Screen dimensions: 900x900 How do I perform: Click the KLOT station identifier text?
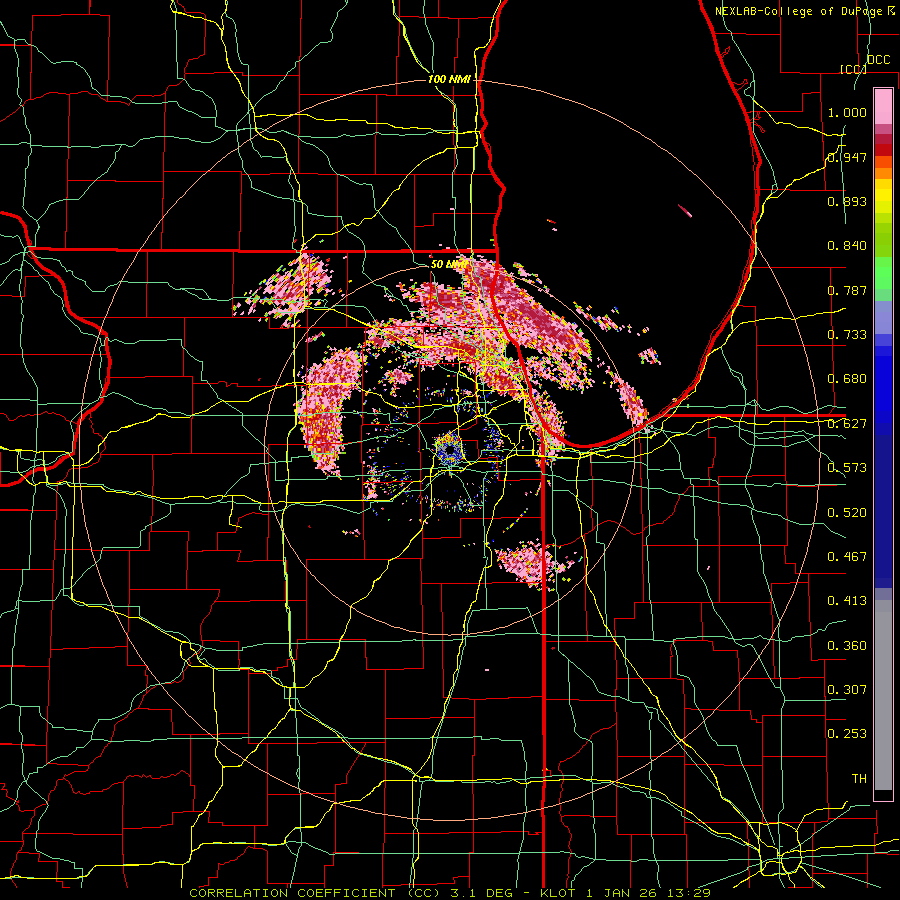pos(557,893)
